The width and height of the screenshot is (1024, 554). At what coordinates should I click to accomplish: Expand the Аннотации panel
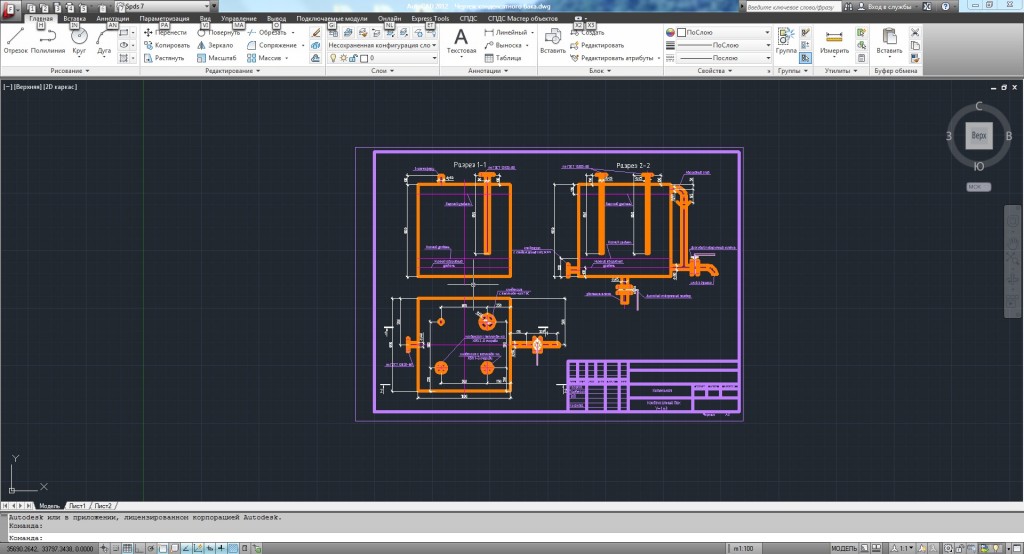click(x=488, y=71)
